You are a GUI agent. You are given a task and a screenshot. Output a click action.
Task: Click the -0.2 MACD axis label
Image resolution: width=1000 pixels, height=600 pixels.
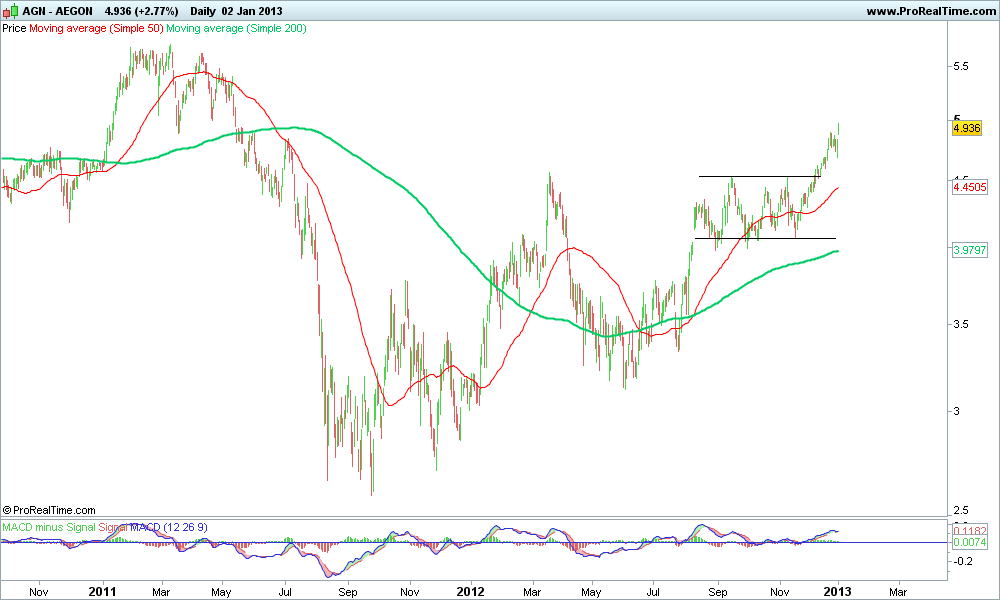click(x=962, y=561)
